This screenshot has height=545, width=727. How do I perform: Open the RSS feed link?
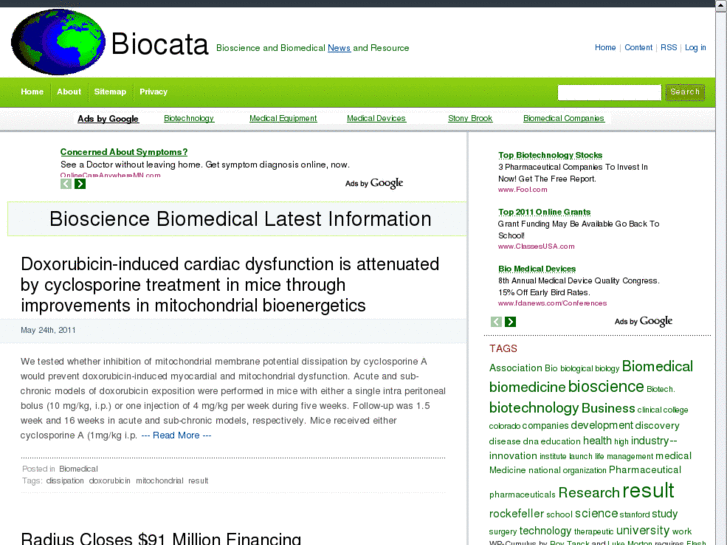click(669, 47)
